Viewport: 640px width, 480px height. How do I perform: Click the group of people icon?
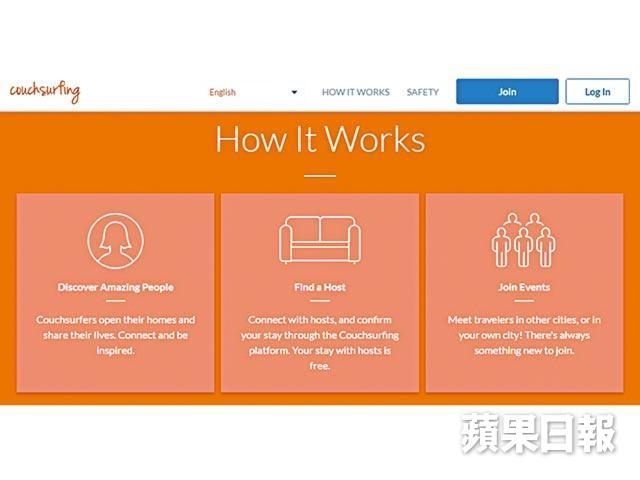pyautogui.click(x=524, y=240)
